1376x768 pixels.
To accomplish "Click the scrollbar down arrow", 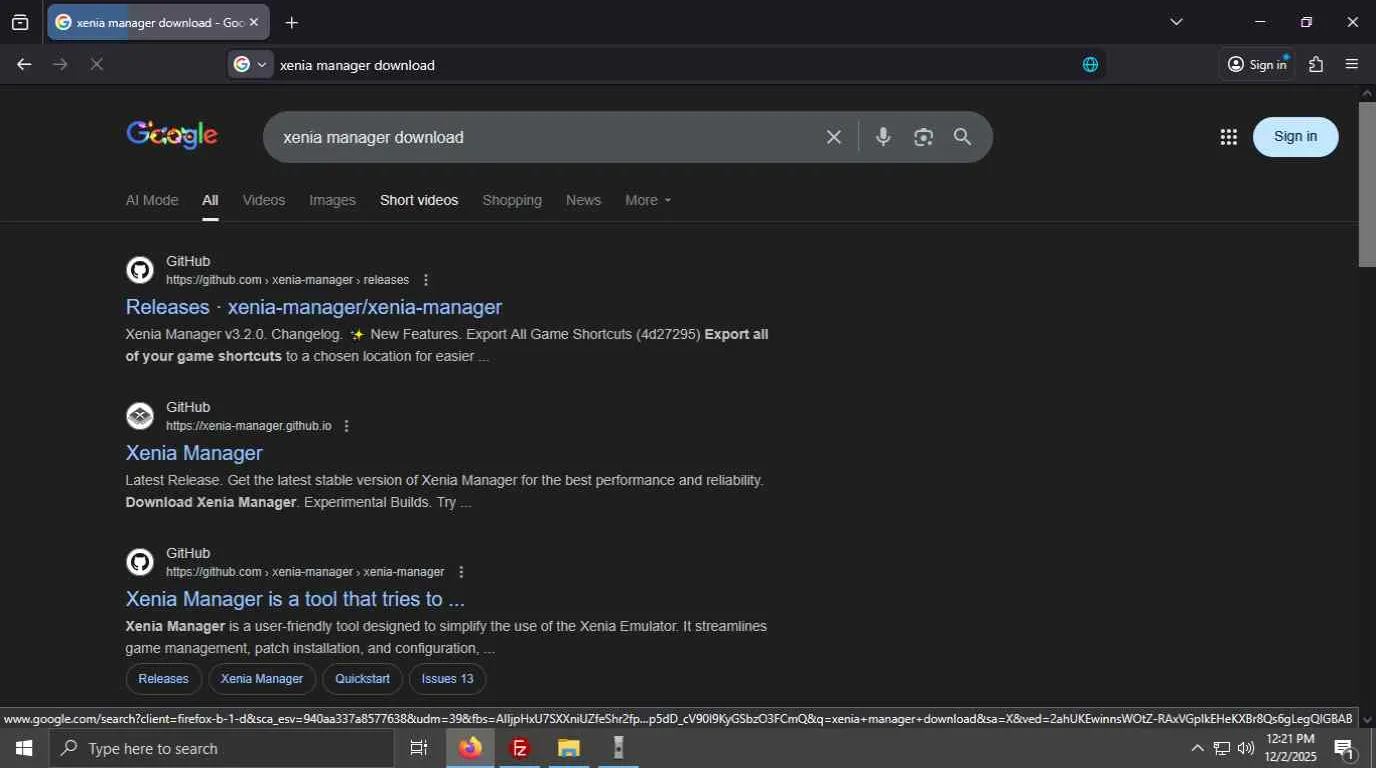I will tap(1367, 719).
